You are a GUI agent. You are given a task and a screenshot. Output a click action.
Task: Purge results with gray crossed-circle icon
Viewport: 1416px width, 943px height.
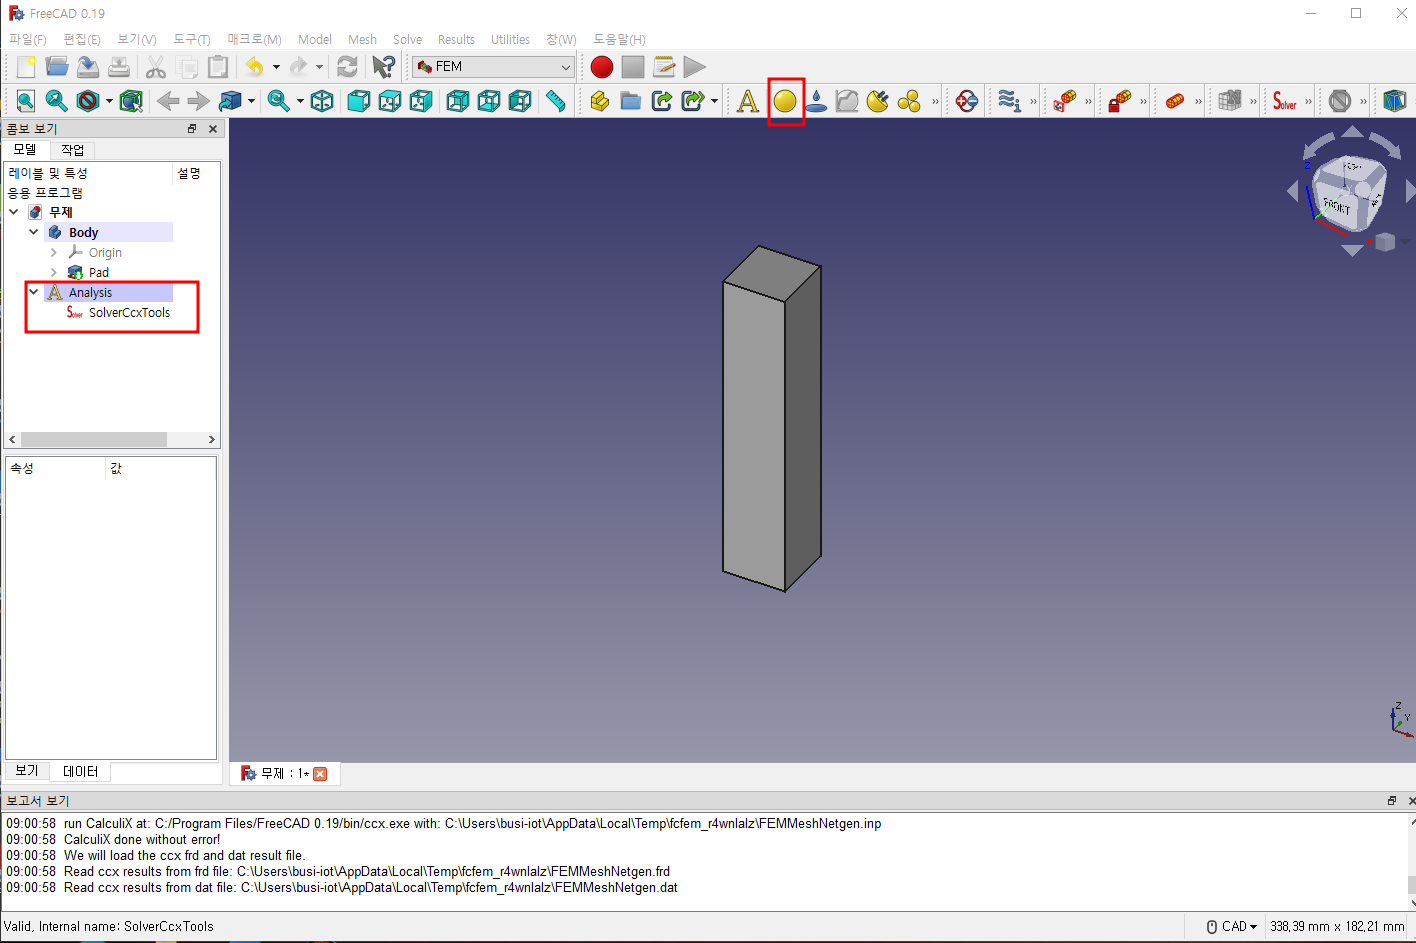click(x=1340, y=101)
